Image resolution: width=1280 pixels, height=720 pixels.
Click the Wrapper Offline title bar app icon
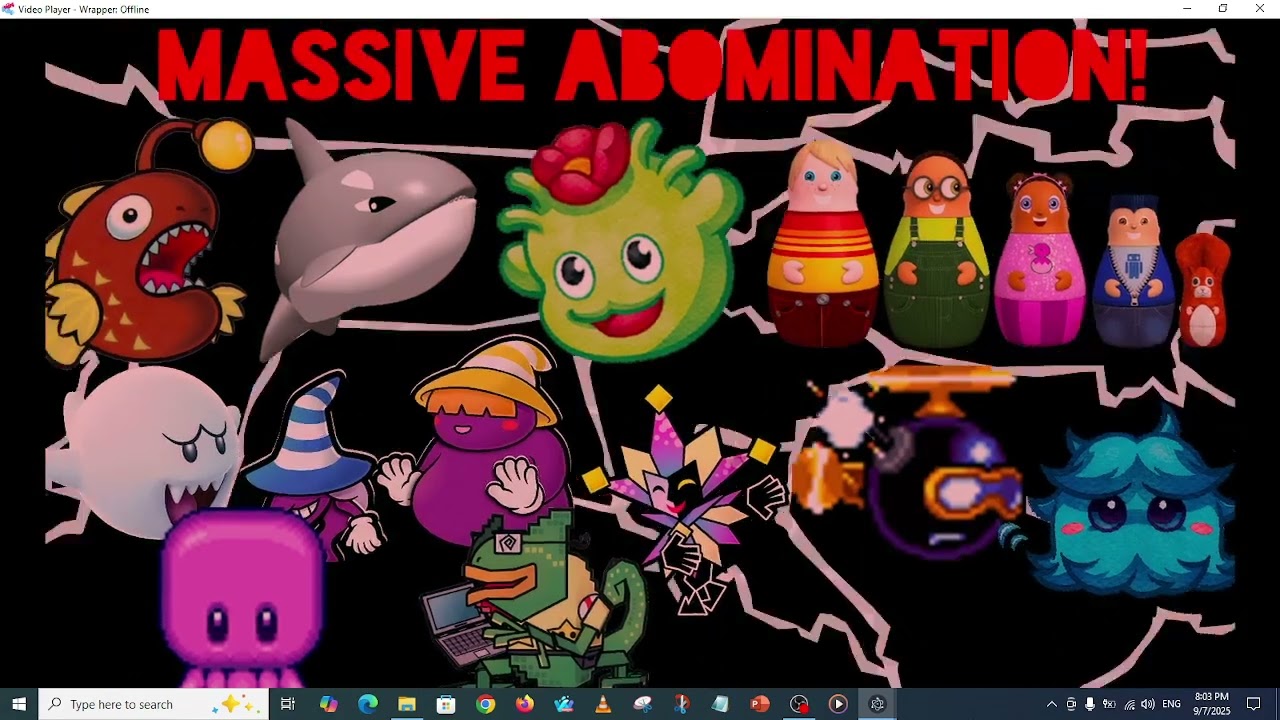(8, 9)
